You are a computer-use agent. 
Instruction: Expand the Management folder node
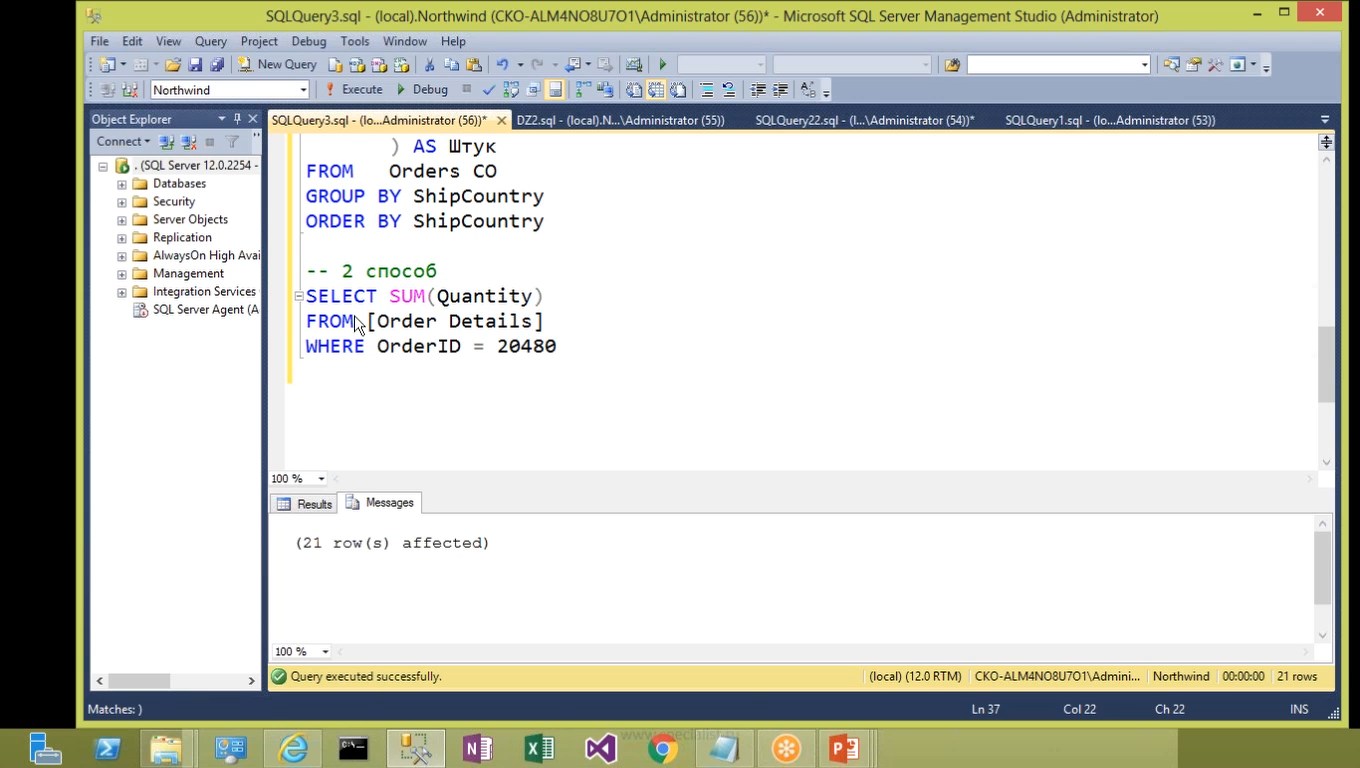[x=122, y=274]
